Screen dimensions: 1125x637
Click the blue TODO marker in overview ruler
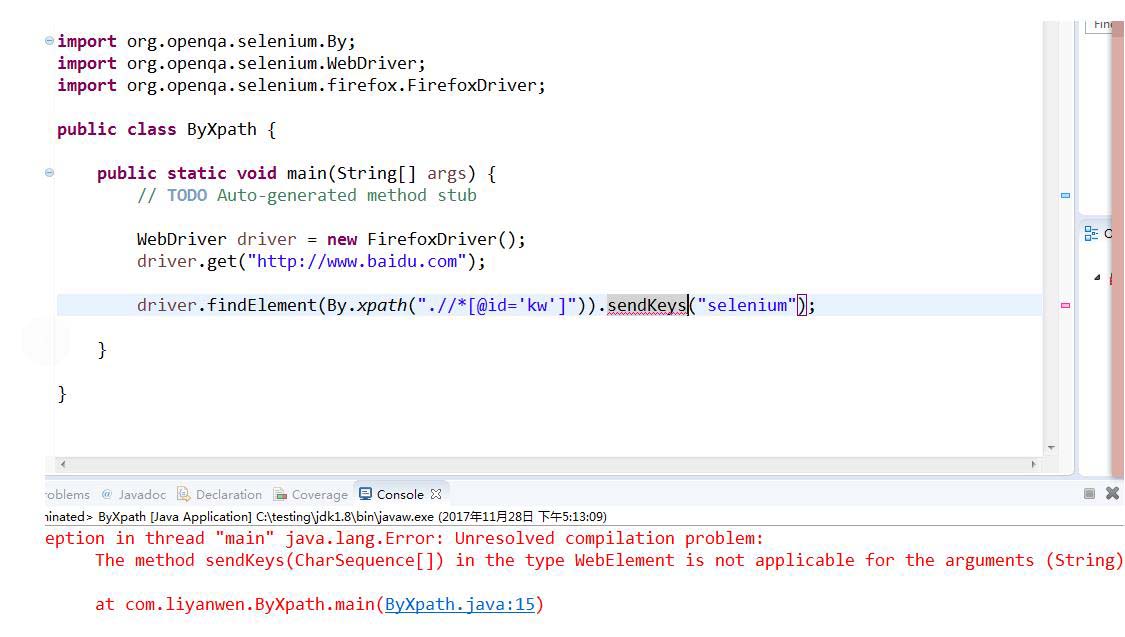[1065, 195]
